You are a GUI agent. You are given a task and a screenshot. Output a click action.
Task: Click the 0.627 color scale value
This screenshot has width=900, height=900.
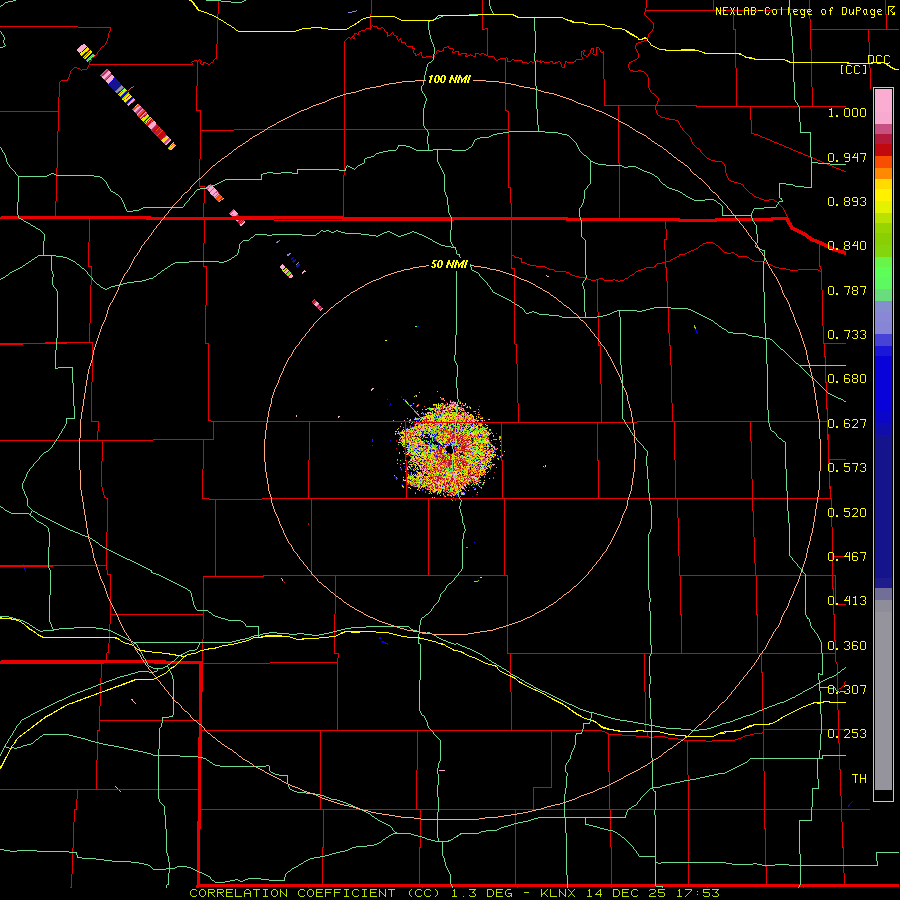(x=847, y=424)
